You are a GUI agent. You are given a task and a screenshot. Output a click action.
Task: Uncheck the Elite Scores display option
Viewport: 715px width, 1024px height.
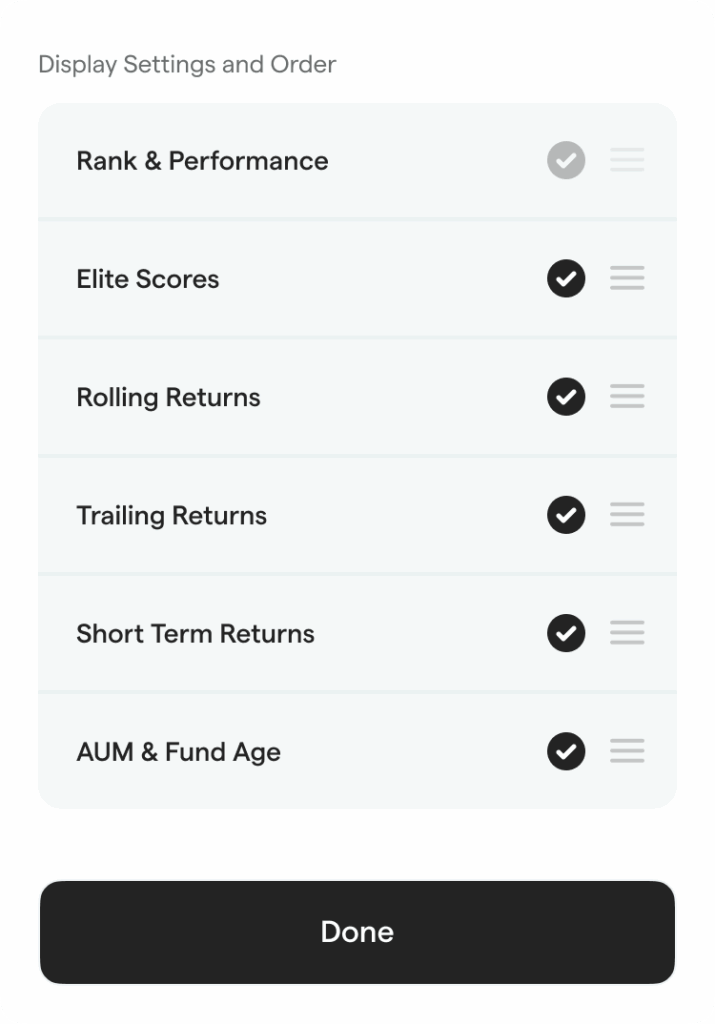coord(566,278)
